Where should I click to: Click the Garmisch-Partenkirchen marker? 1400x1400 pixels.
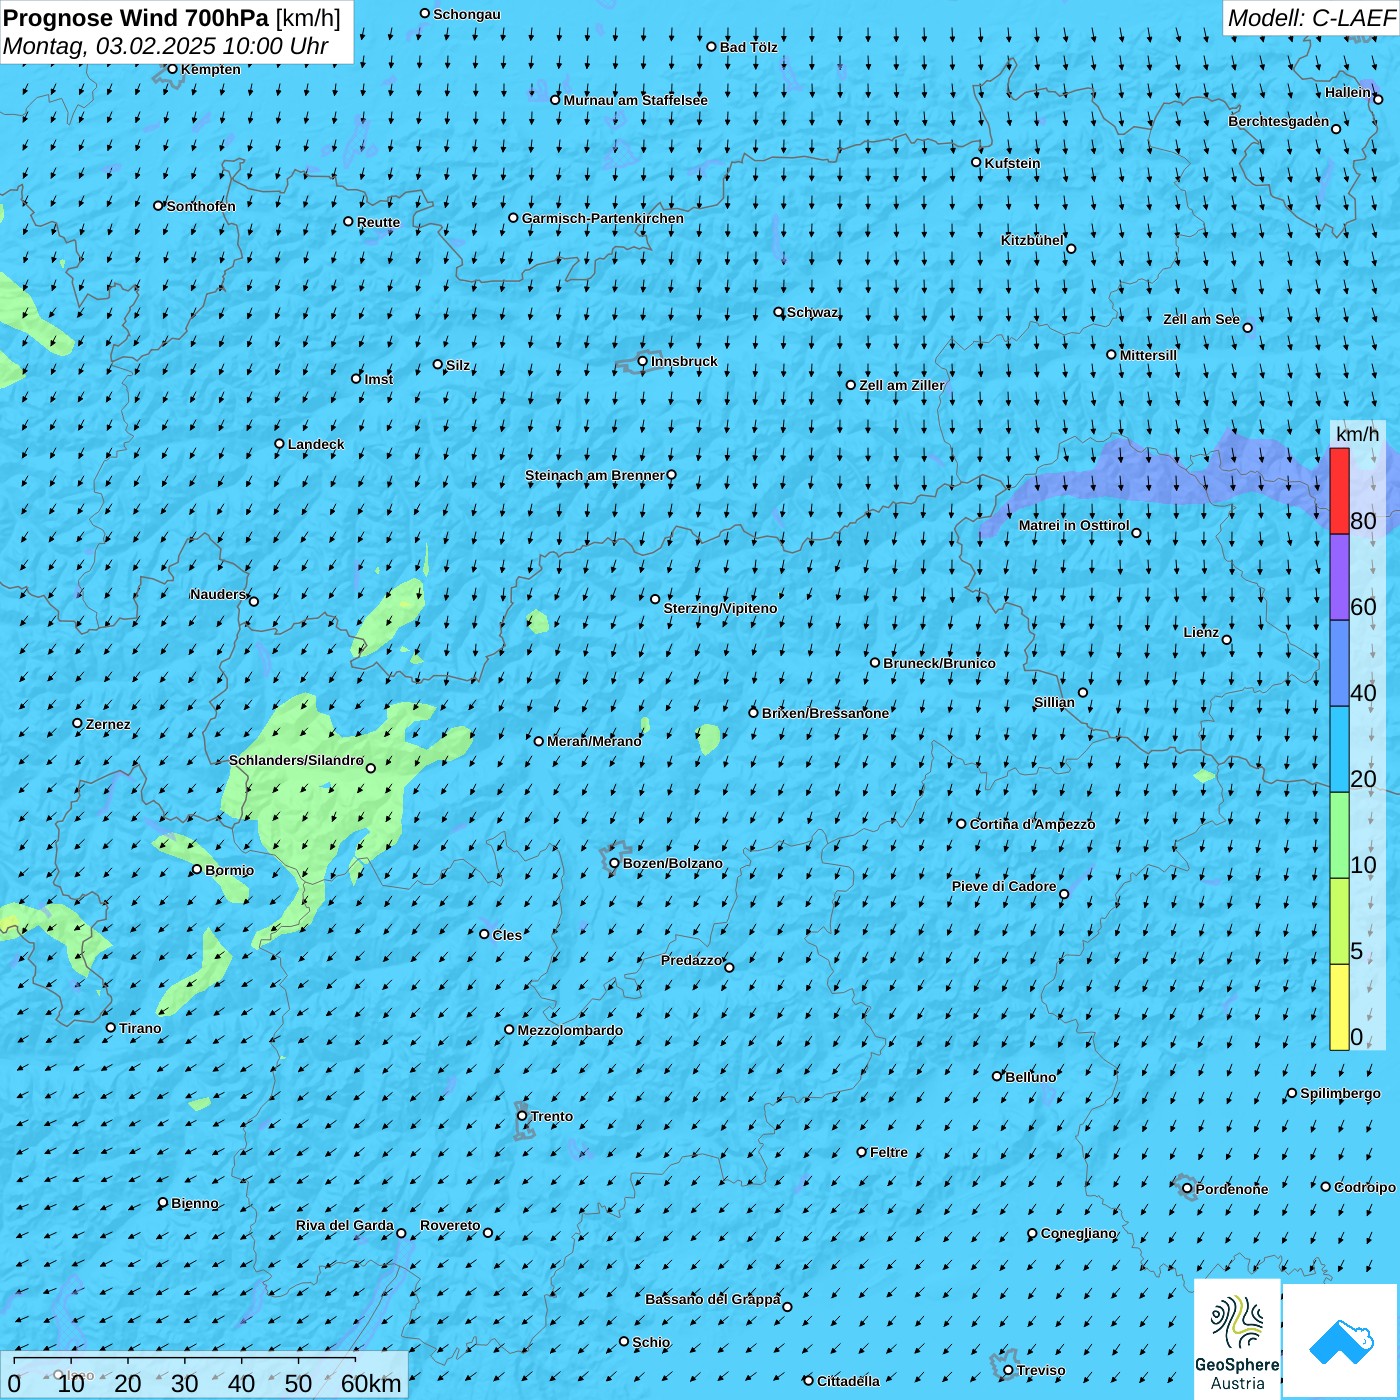coord(514,218)
